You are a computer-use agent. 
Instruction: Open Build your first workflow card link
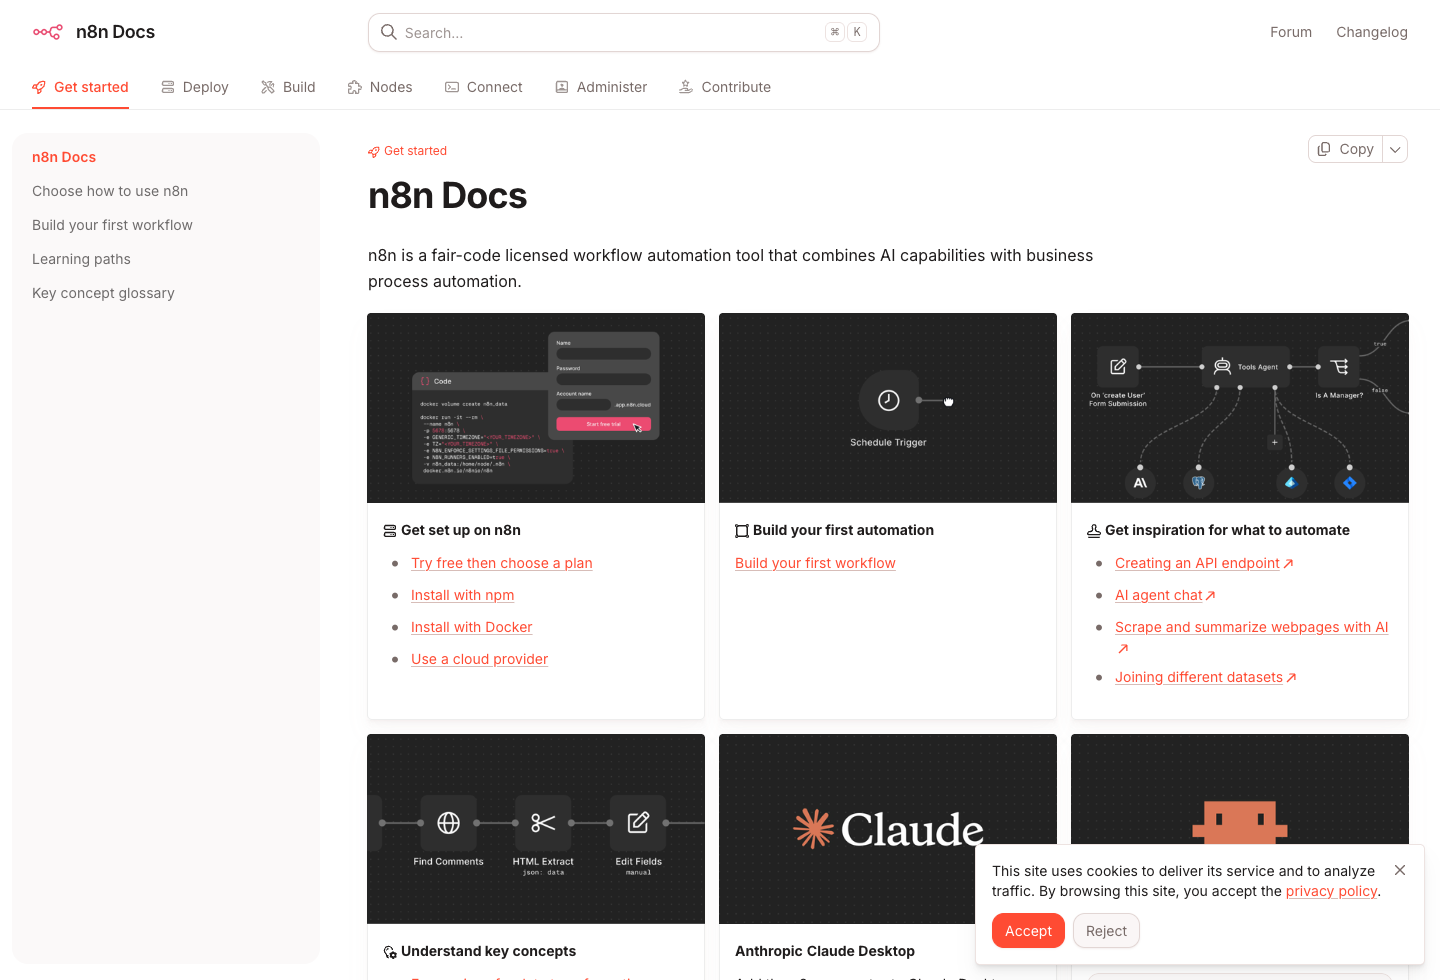coord(815,563)
